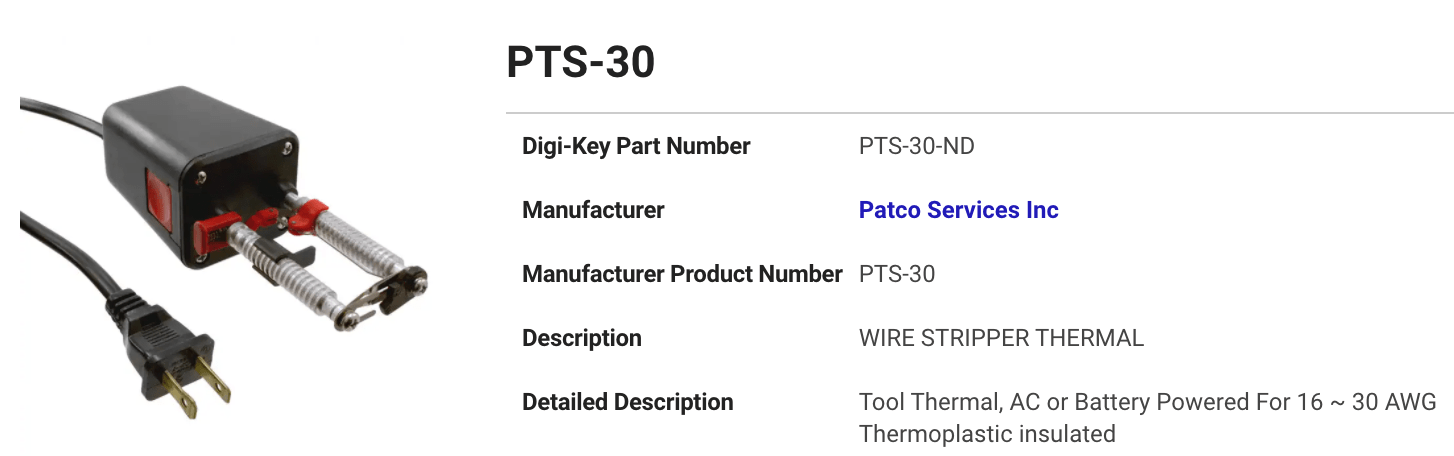Viewport: 1454px width, 456px height.
Task: Select the Description field label
Action: 582,338
